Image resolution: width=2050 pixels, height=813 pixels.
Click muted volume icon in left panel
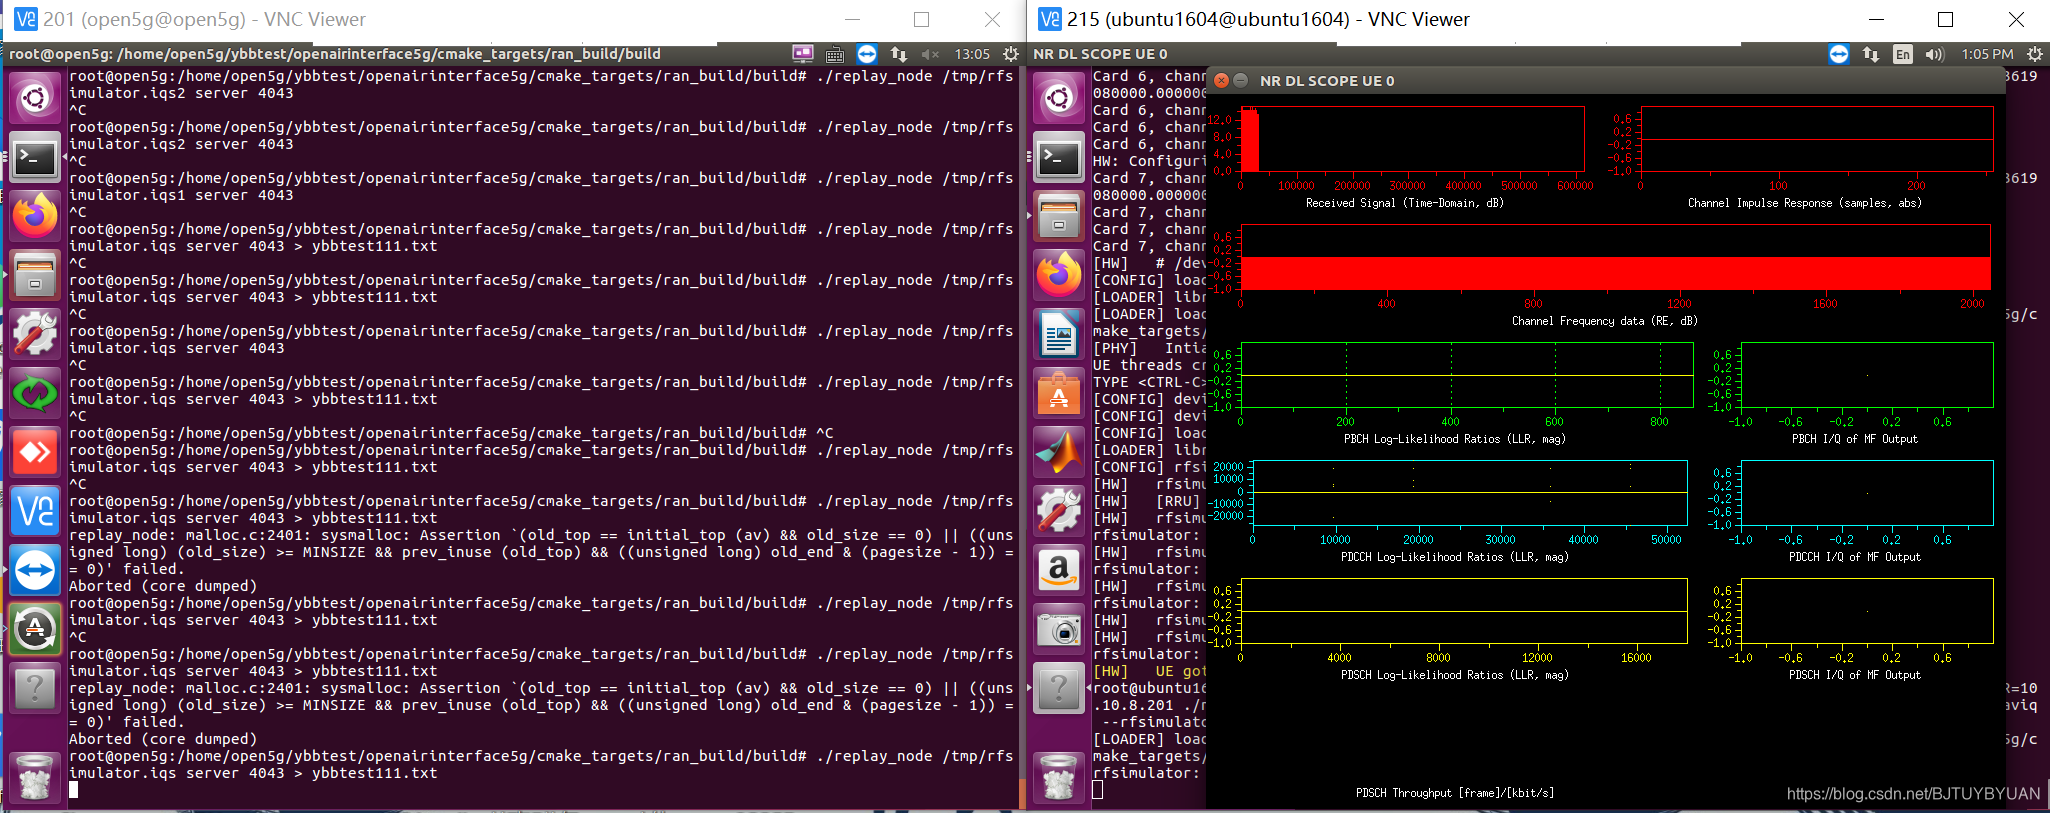coord(930,54)
